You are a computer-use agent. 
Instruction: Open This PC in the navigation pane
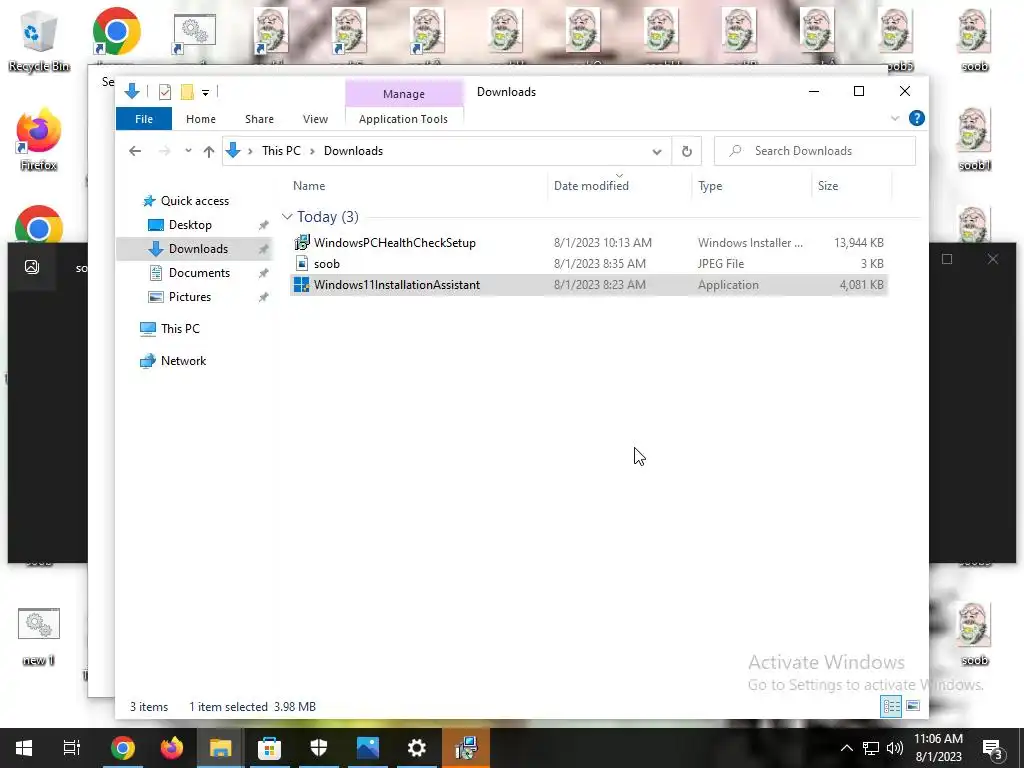pyautogui.click(x=180, y=328)
